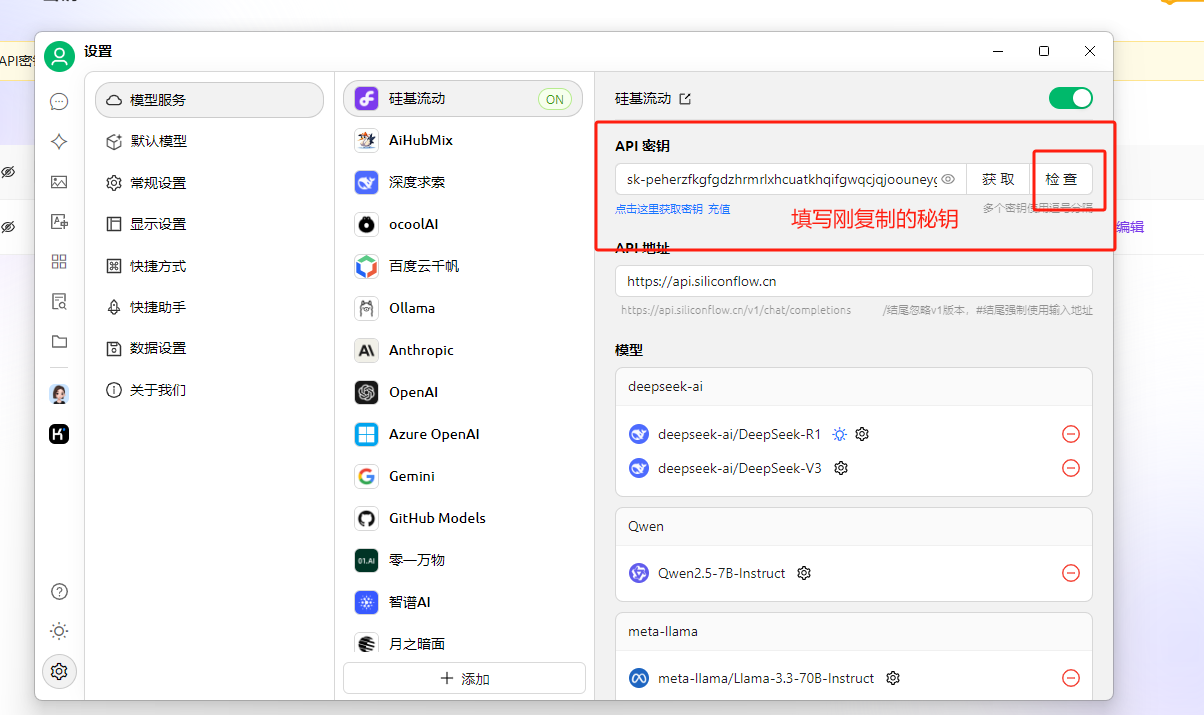Click the user avatar photo in sidebar
1204x715 pixels.
point(59,394)
